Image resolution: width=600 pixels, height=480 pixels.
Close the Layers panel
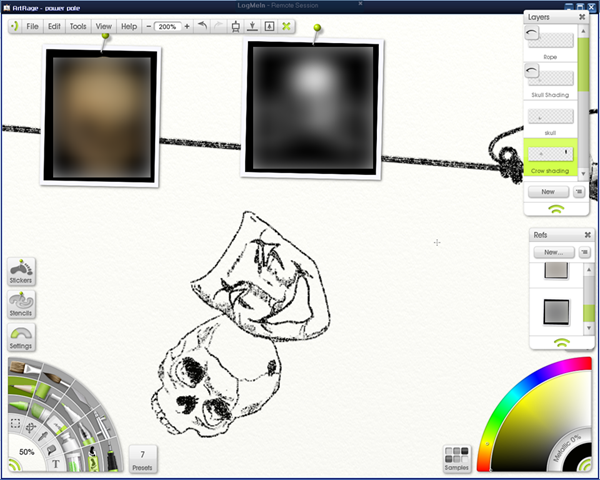pos(582,17)
